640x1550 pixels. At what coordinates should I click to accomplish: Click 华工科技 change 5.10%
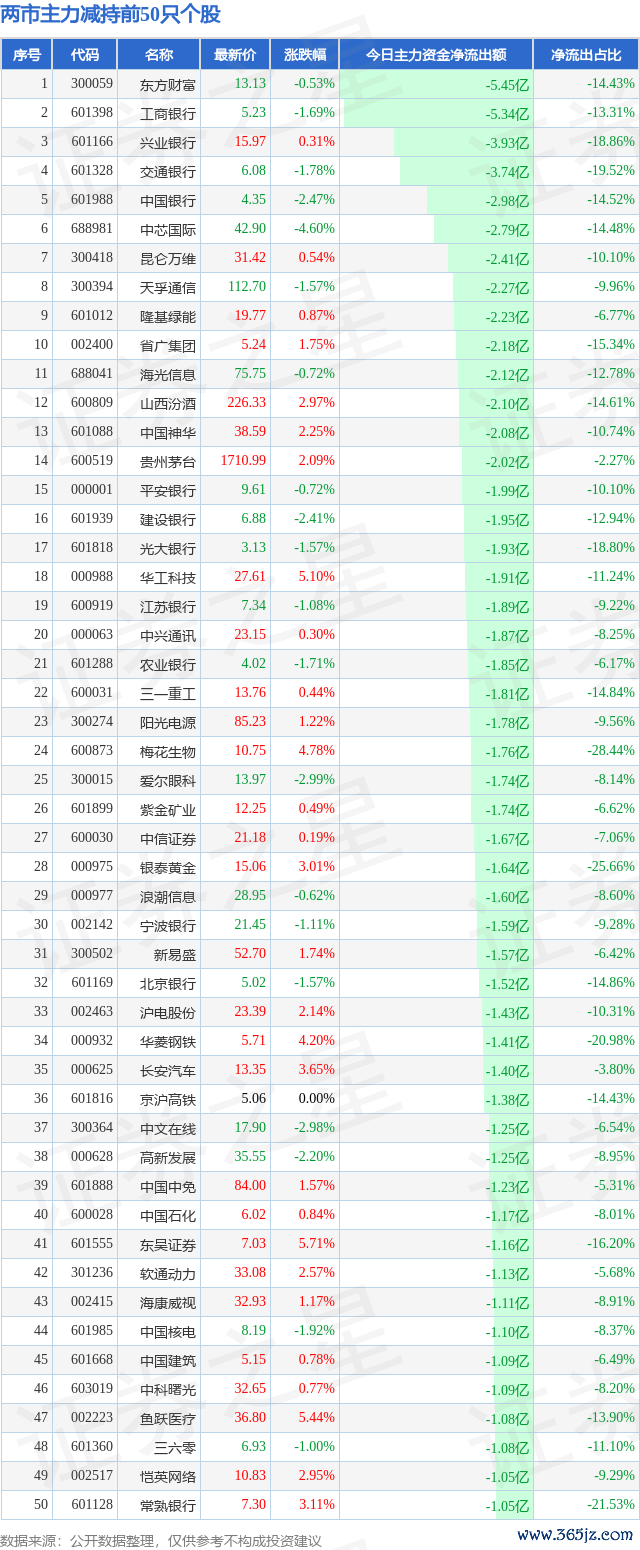pos(316,577)
